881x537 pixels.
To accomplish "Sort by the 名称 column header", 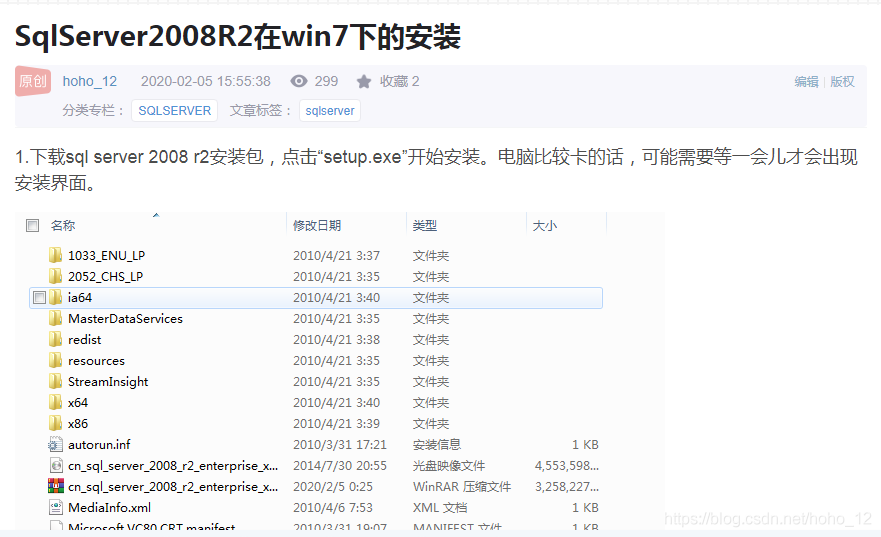I will (63, 226).
